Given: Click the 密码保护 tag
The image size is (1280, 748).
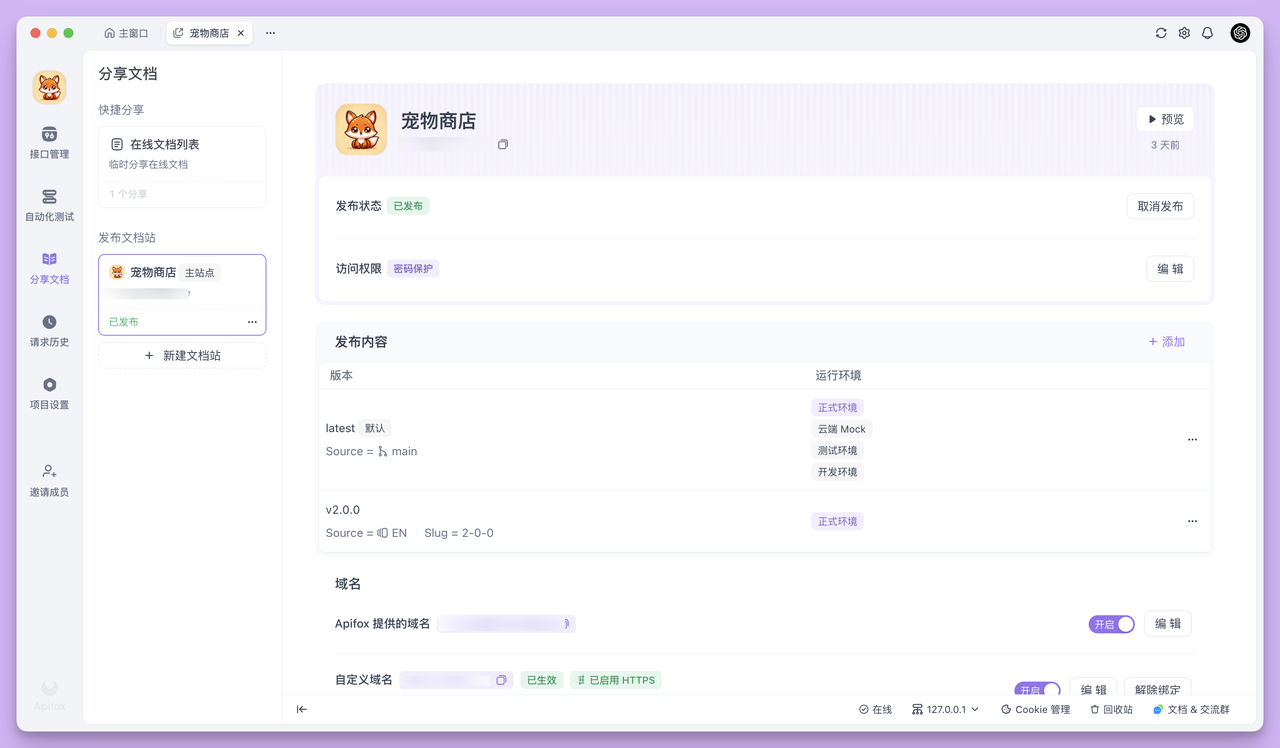Looking at the screenshot, I should tap(413, 269).
